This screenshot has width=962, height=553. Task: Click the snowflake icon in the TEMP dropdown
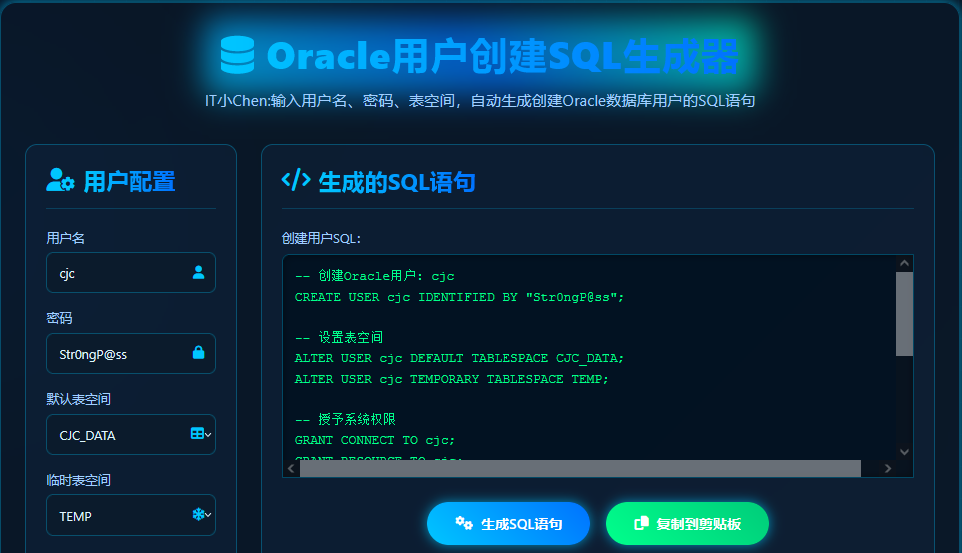pos(198,514)
